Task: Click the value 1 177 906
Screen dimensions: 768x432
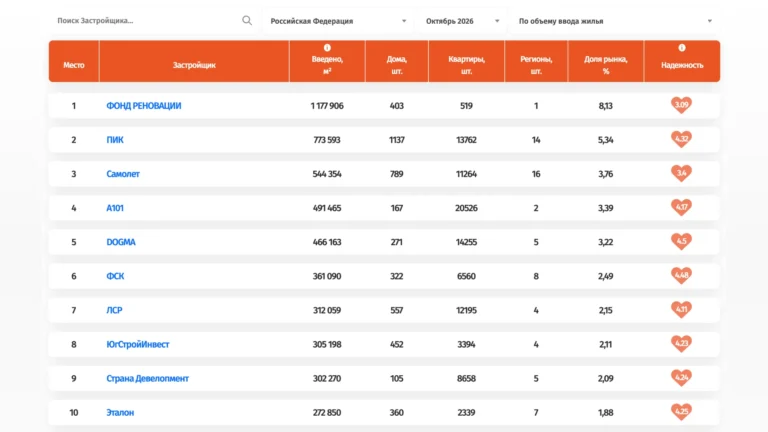Action: (327, 106)
